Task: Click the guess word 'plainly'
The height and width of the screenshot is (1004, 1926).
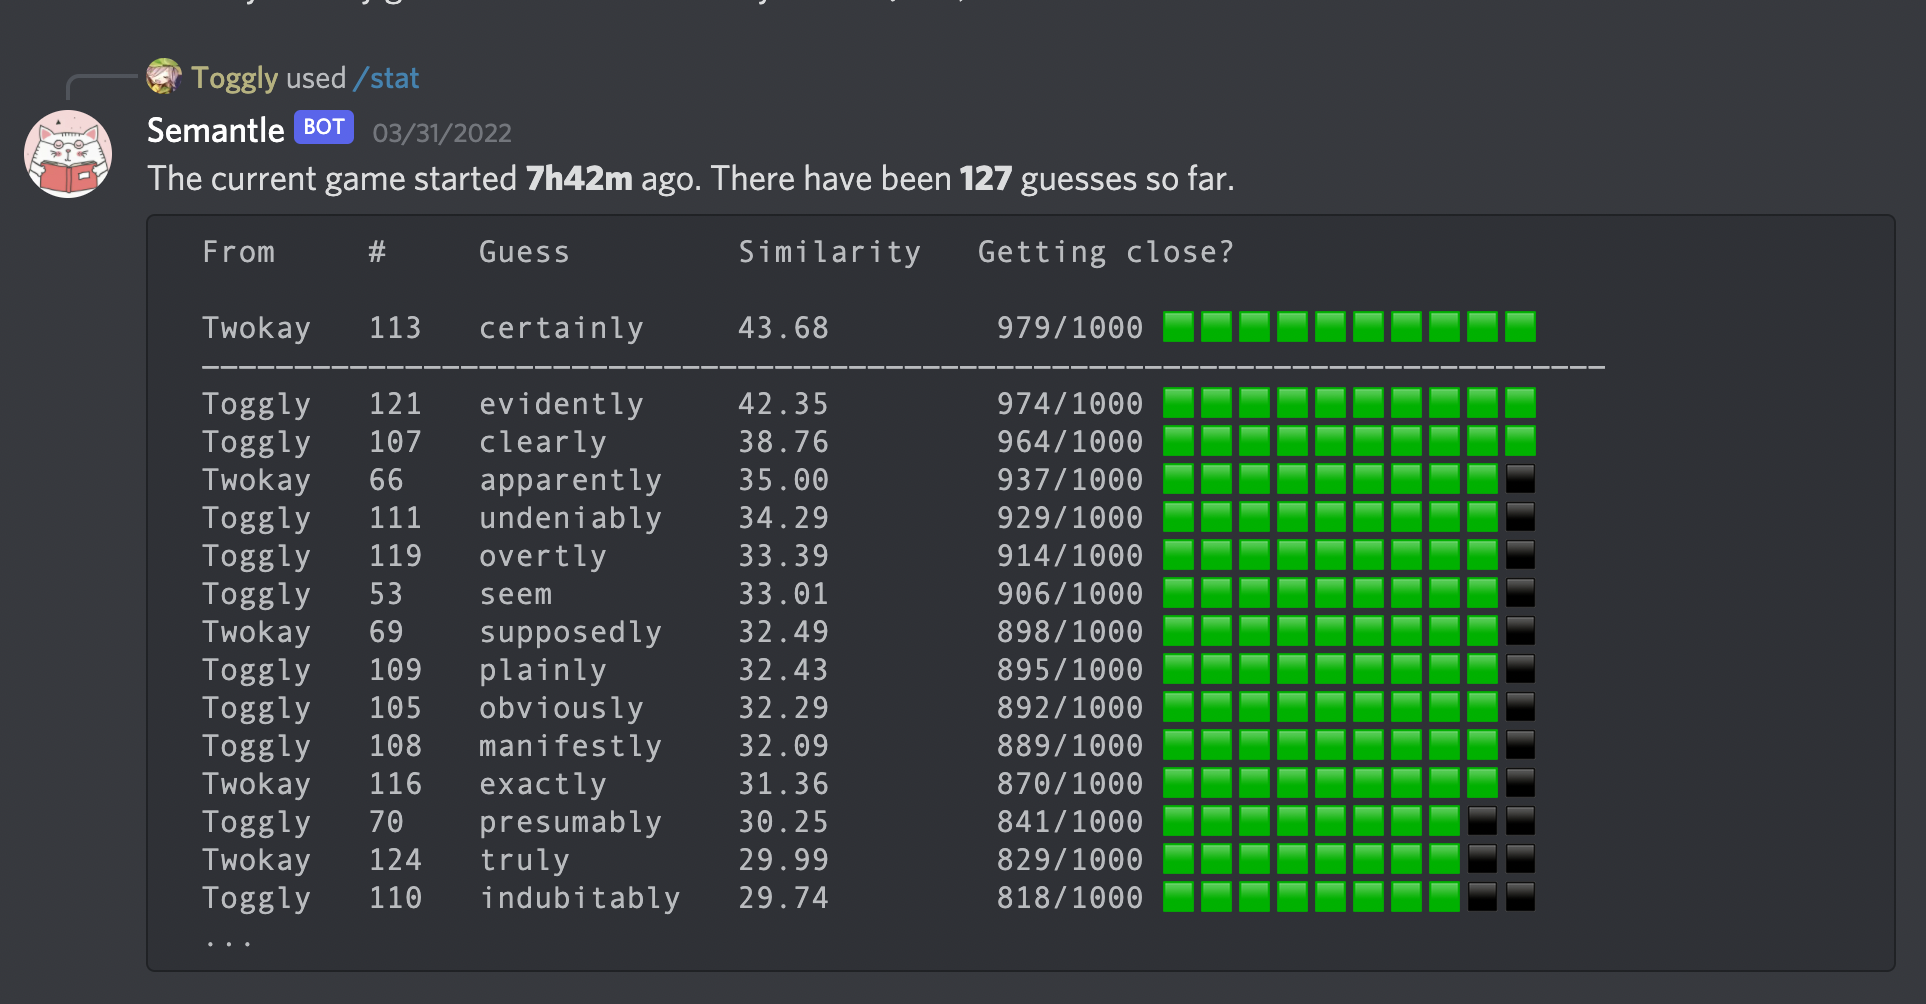Action: point(543,670)
